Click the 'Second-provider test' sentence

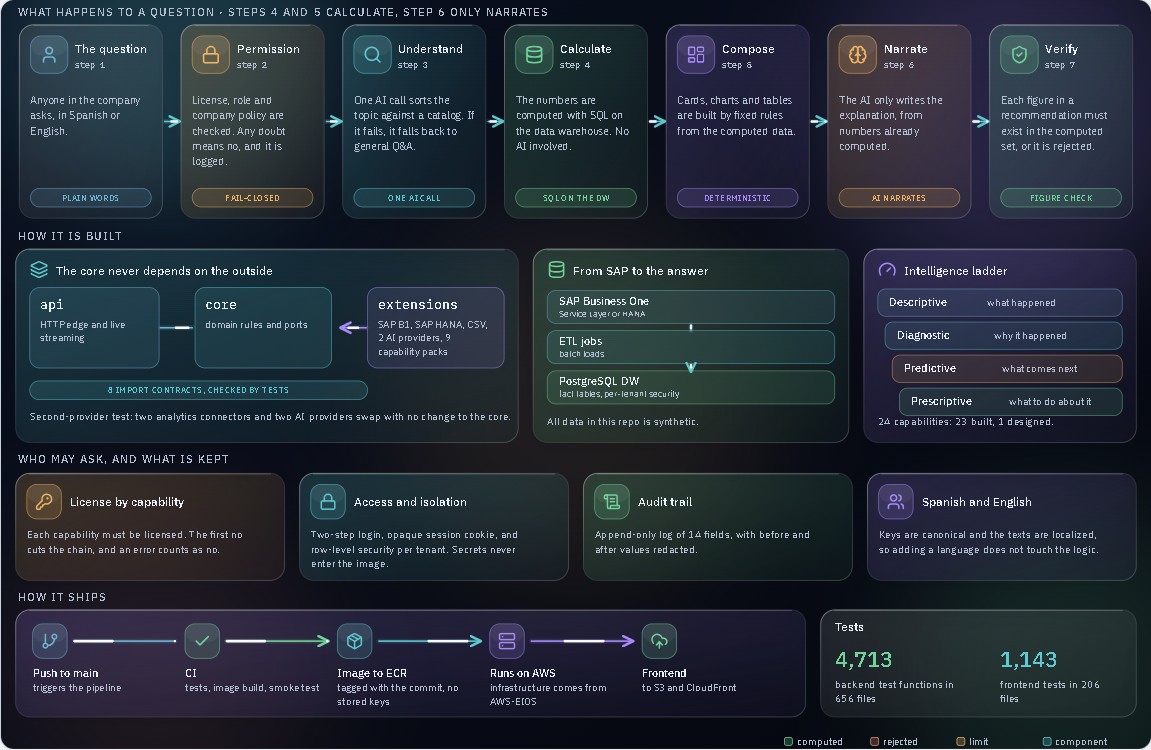click(269, 416)
